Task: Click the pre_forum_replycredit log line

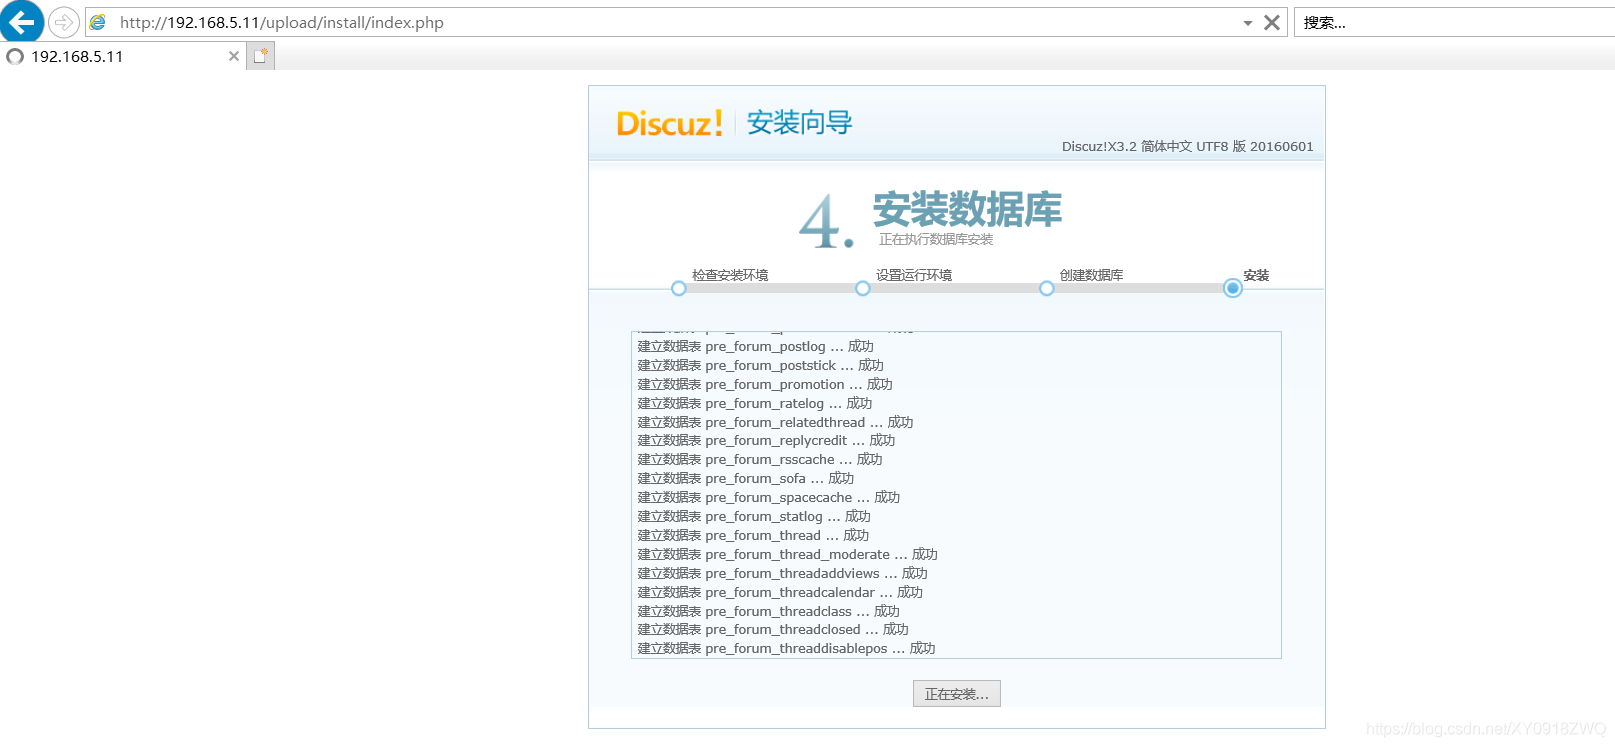Action: (x=767, y=440)
